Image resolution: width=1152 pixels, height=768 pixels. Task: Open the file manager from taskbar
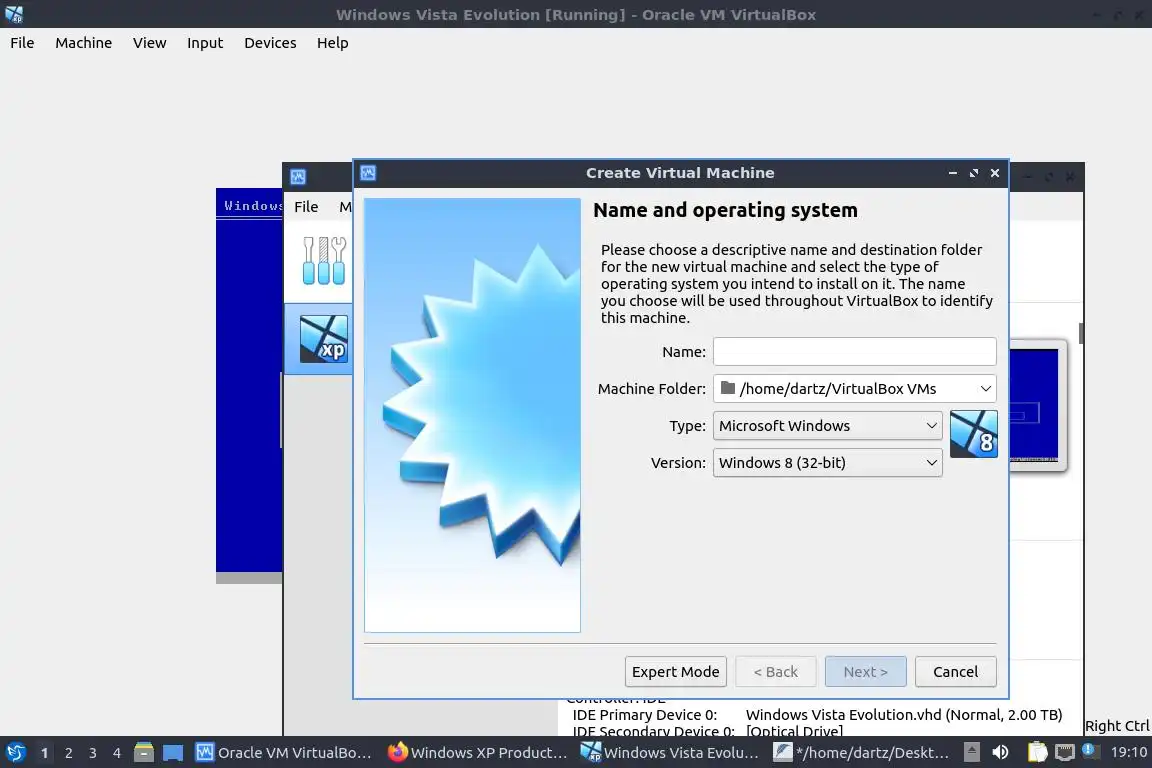pos(144,753)
